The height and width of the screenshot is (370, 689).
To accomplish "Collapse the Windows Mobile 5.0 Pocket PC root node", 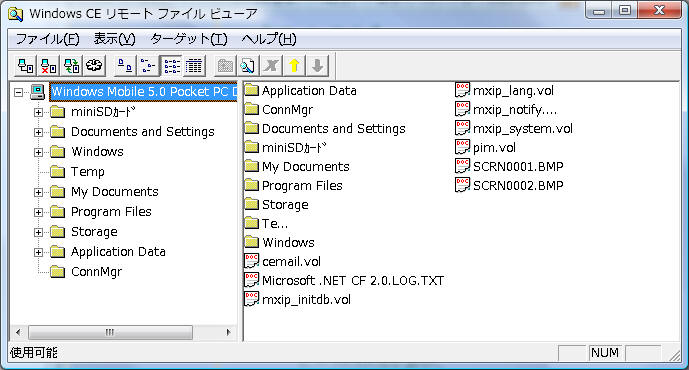I will pyautogui.click(x=18, y=92).
